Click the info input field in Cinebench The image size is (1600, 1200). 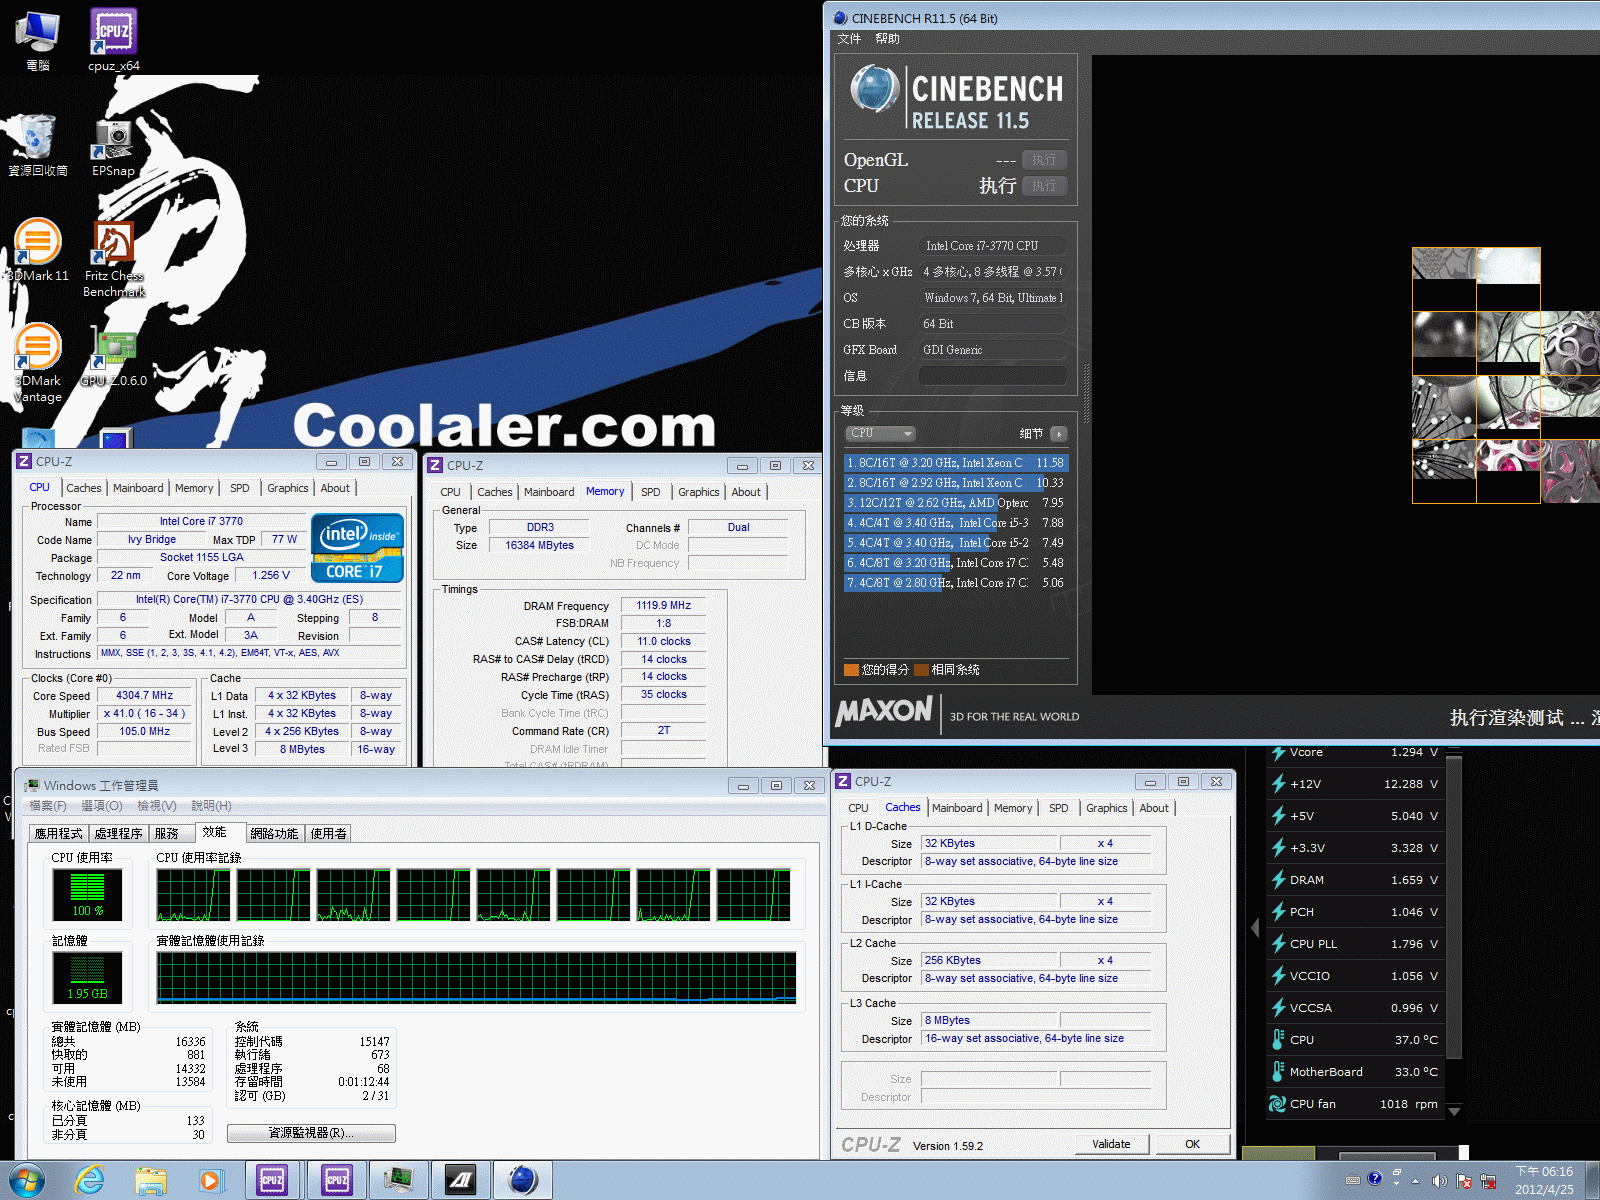[992, 376]
